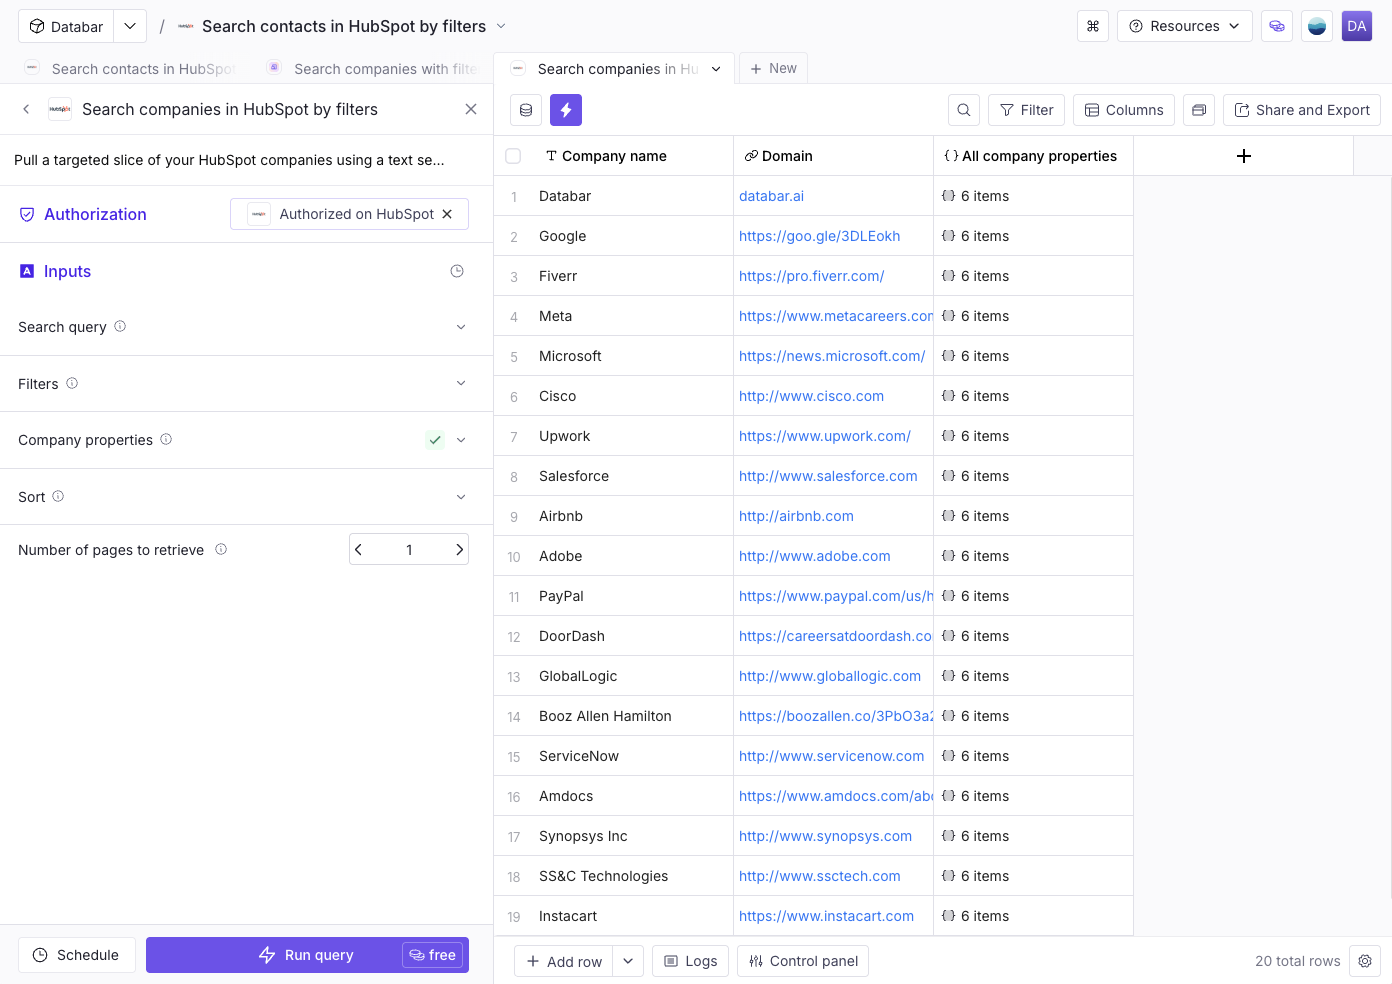Decrease number of pages to retrieve

pos(359,549)
